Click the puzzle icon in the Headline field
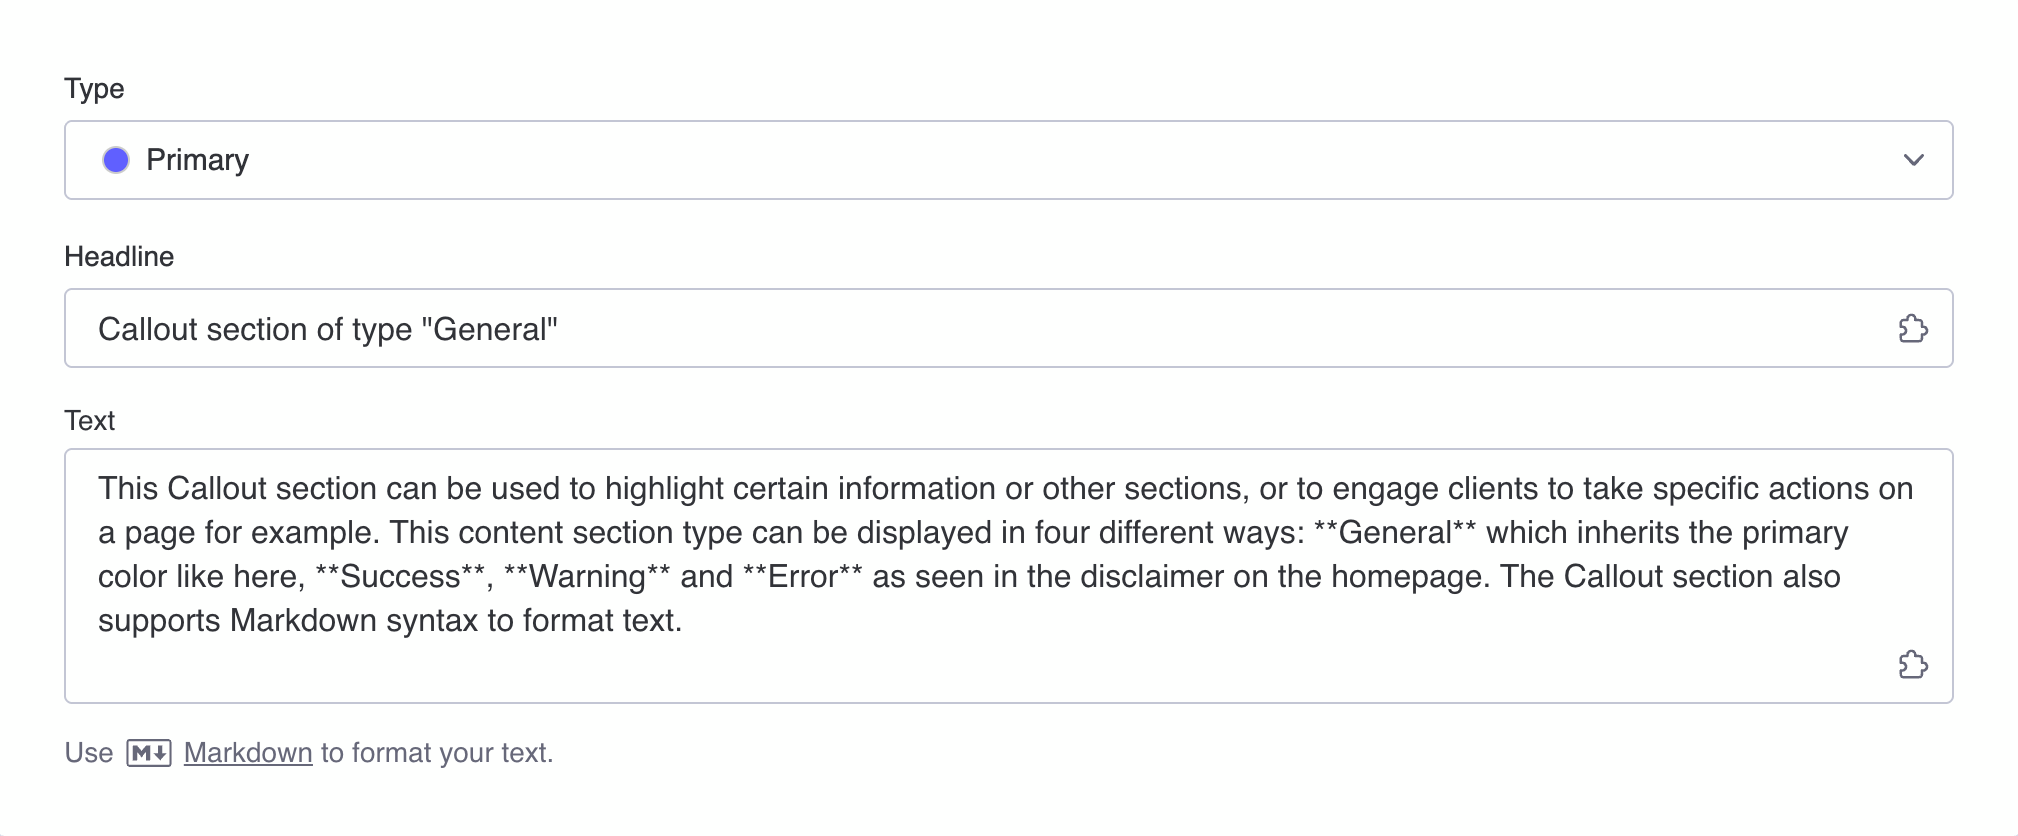Screen dimensions: 2018x836 1912,329
